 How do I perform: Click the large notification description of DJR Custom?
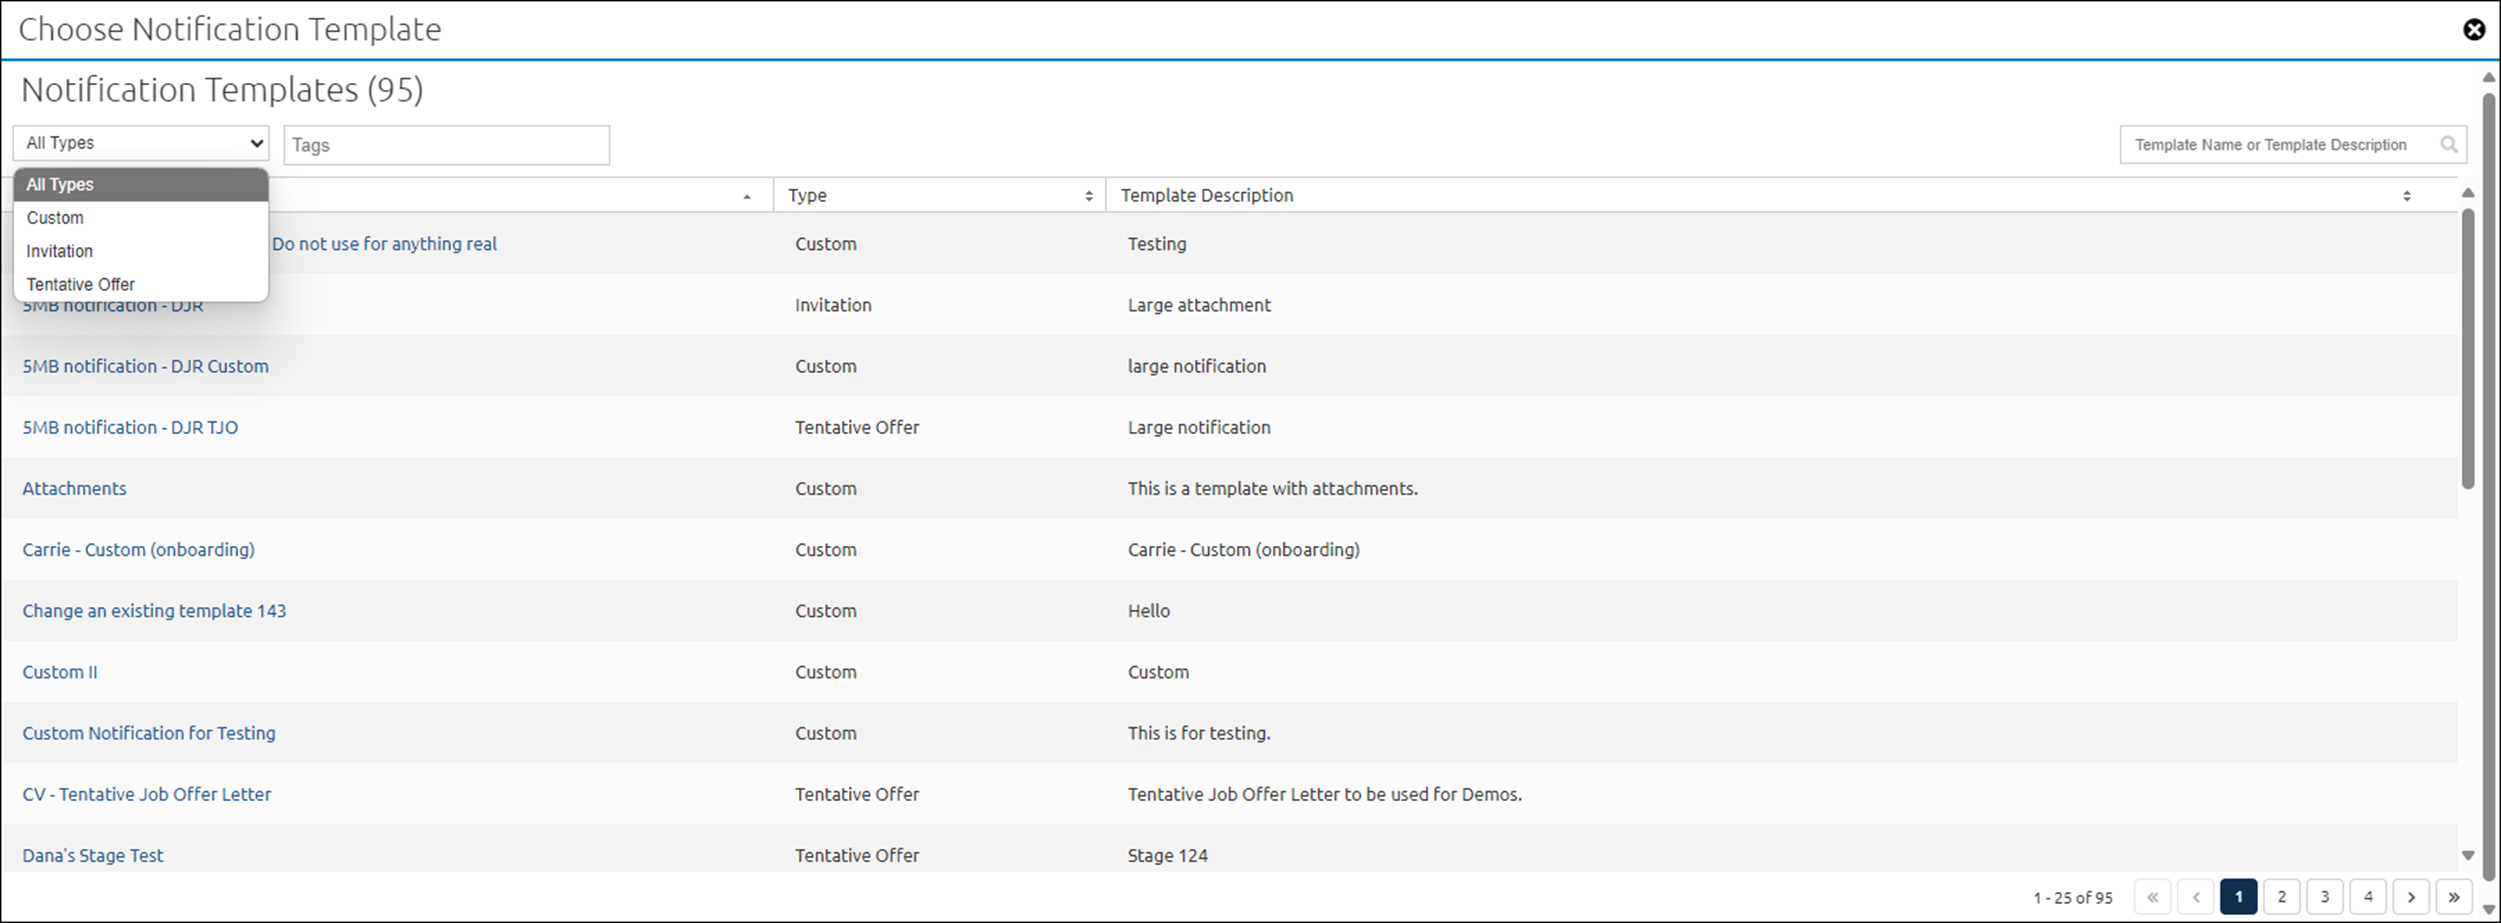[x=1197, y=366]
